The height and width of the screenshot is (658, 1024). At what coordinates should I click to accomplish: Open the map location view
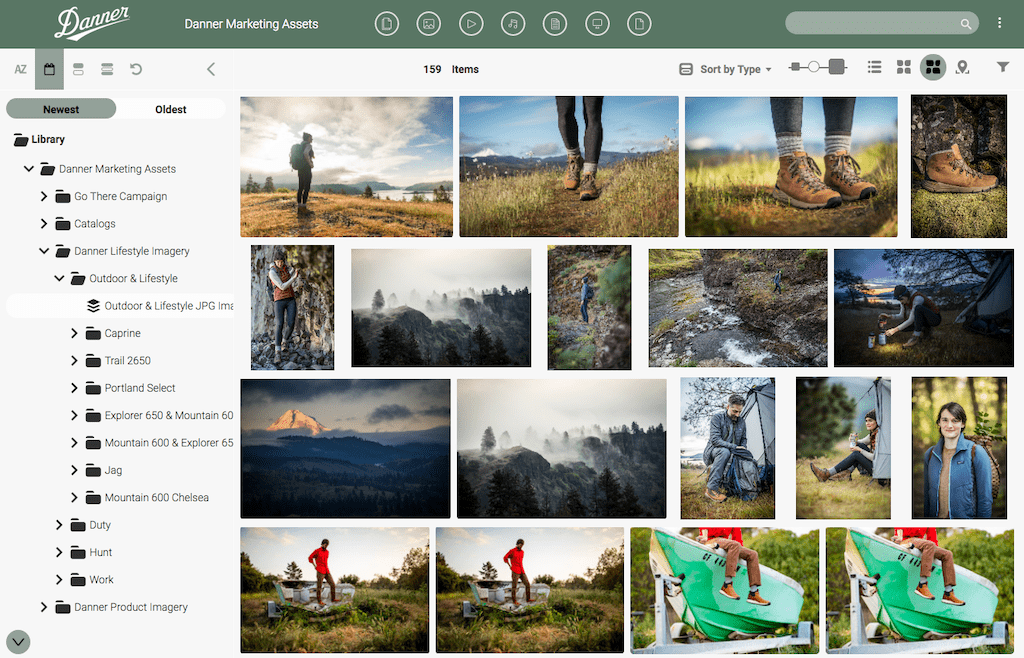click(x=962, y=68)
